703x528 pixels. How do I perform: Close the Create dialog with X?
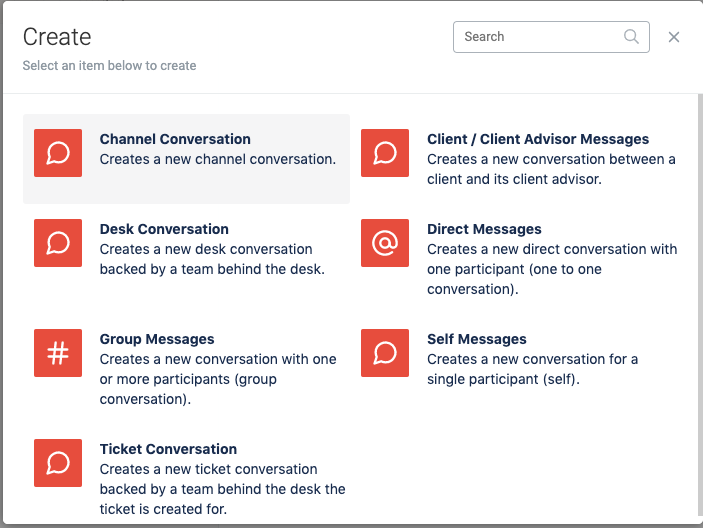click(674, 37)
